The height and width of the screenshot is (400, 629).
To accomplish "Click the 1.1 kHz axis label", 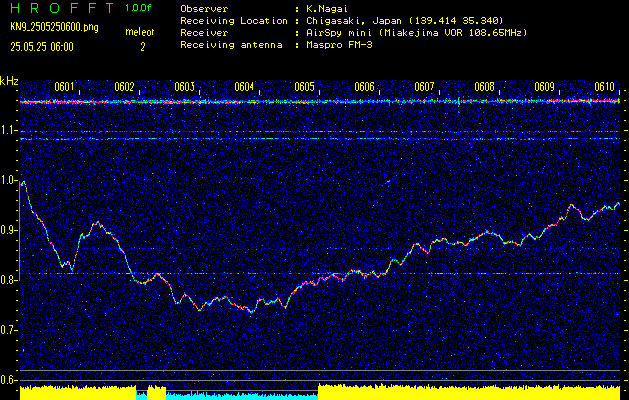I will (x=7, y=130).
